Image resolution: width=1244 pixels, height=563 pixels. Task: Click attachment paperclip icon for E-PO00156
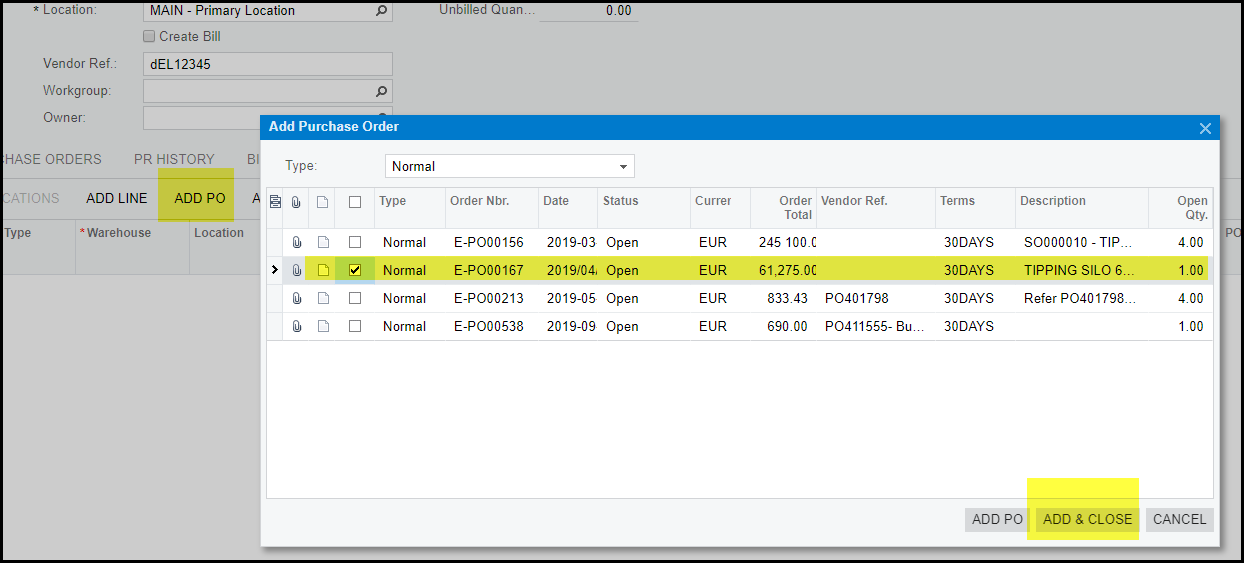click(296, 242)
